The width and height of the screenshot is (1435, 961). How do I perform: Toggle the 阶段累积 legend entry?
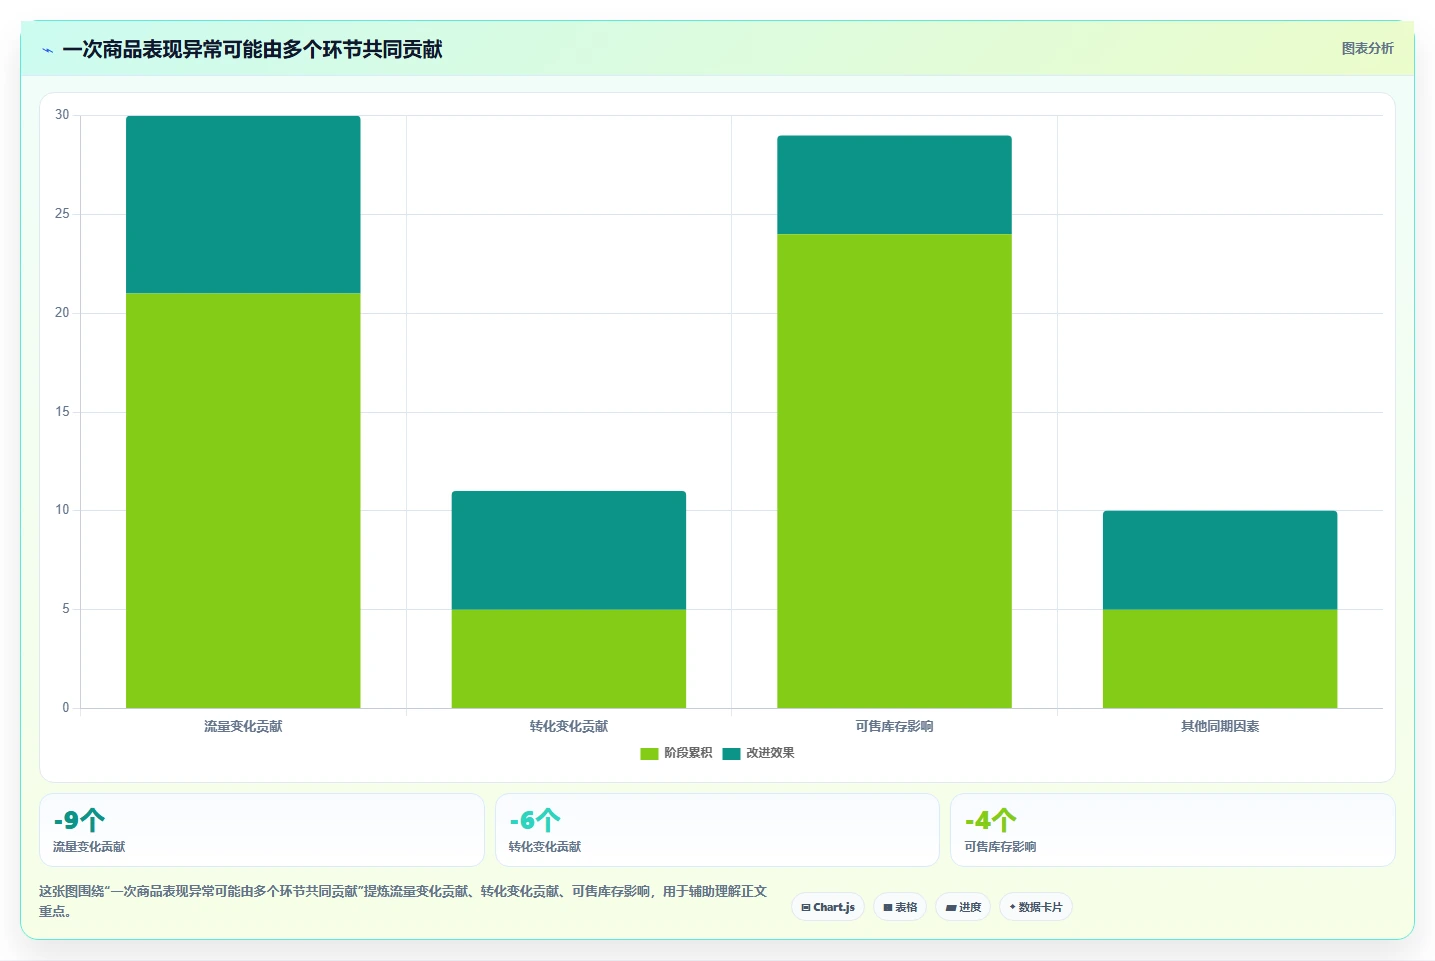[676, 753]
